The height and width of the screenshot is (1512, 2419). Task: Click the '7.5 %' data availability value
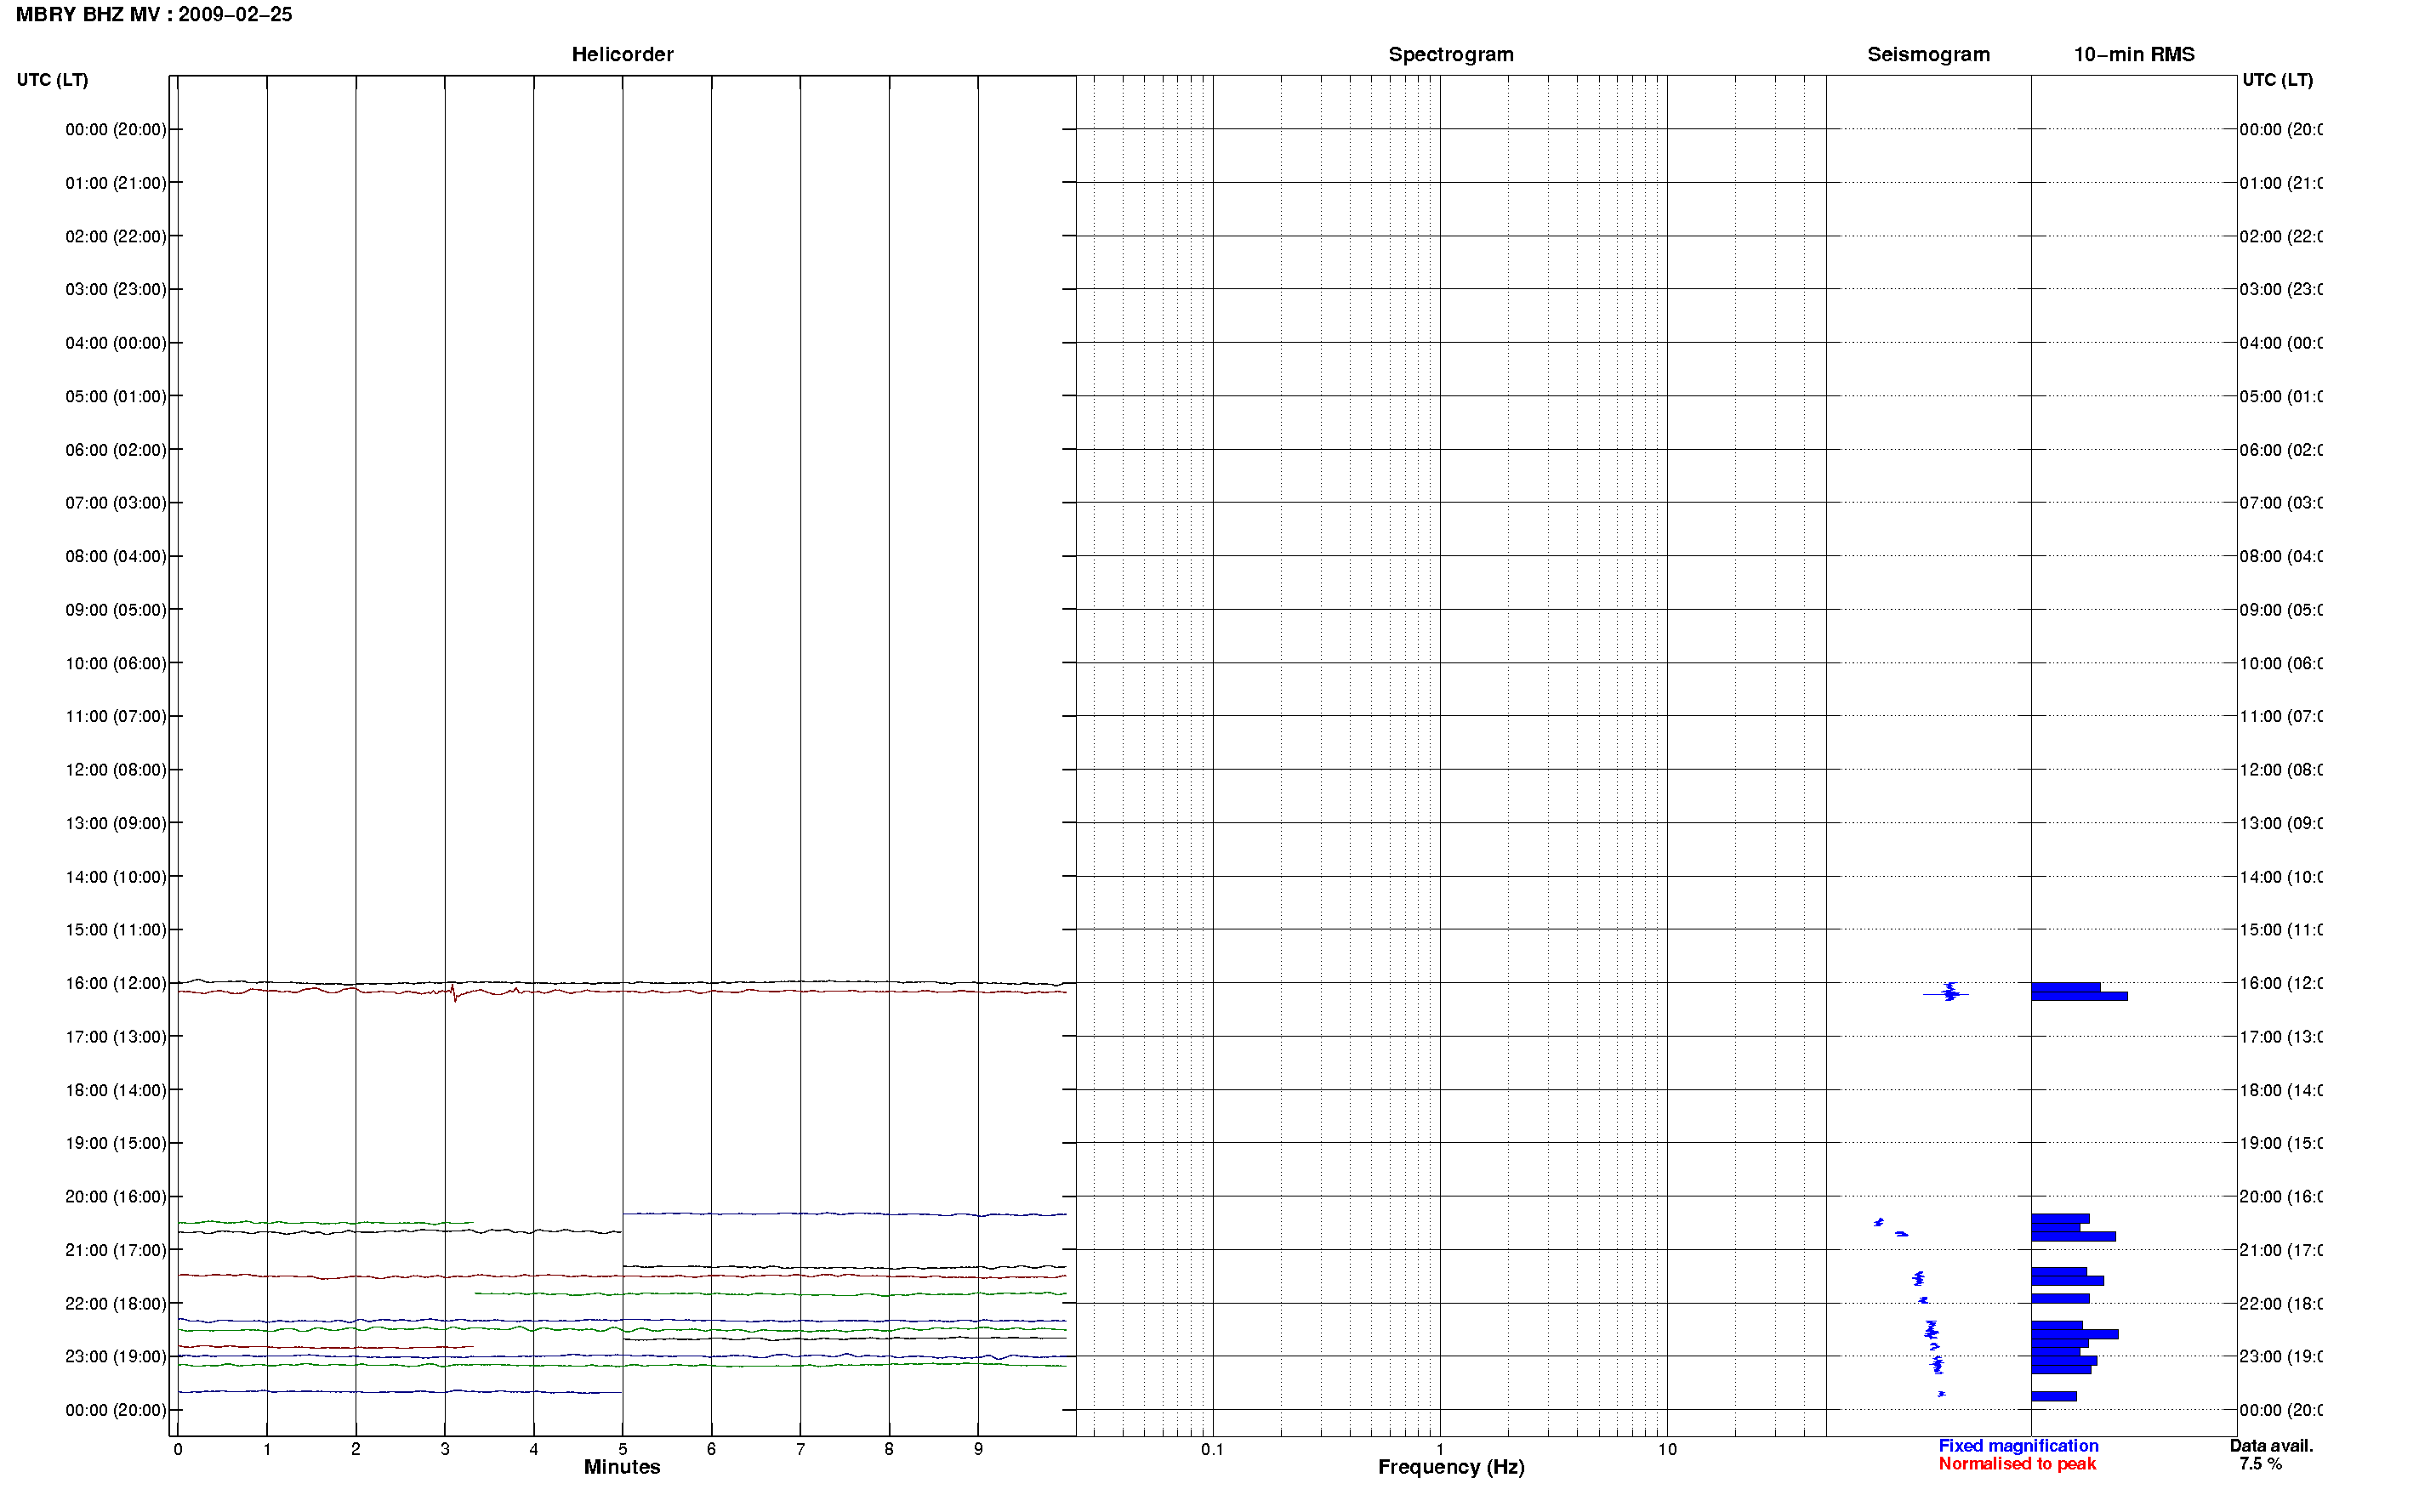2260,1463
